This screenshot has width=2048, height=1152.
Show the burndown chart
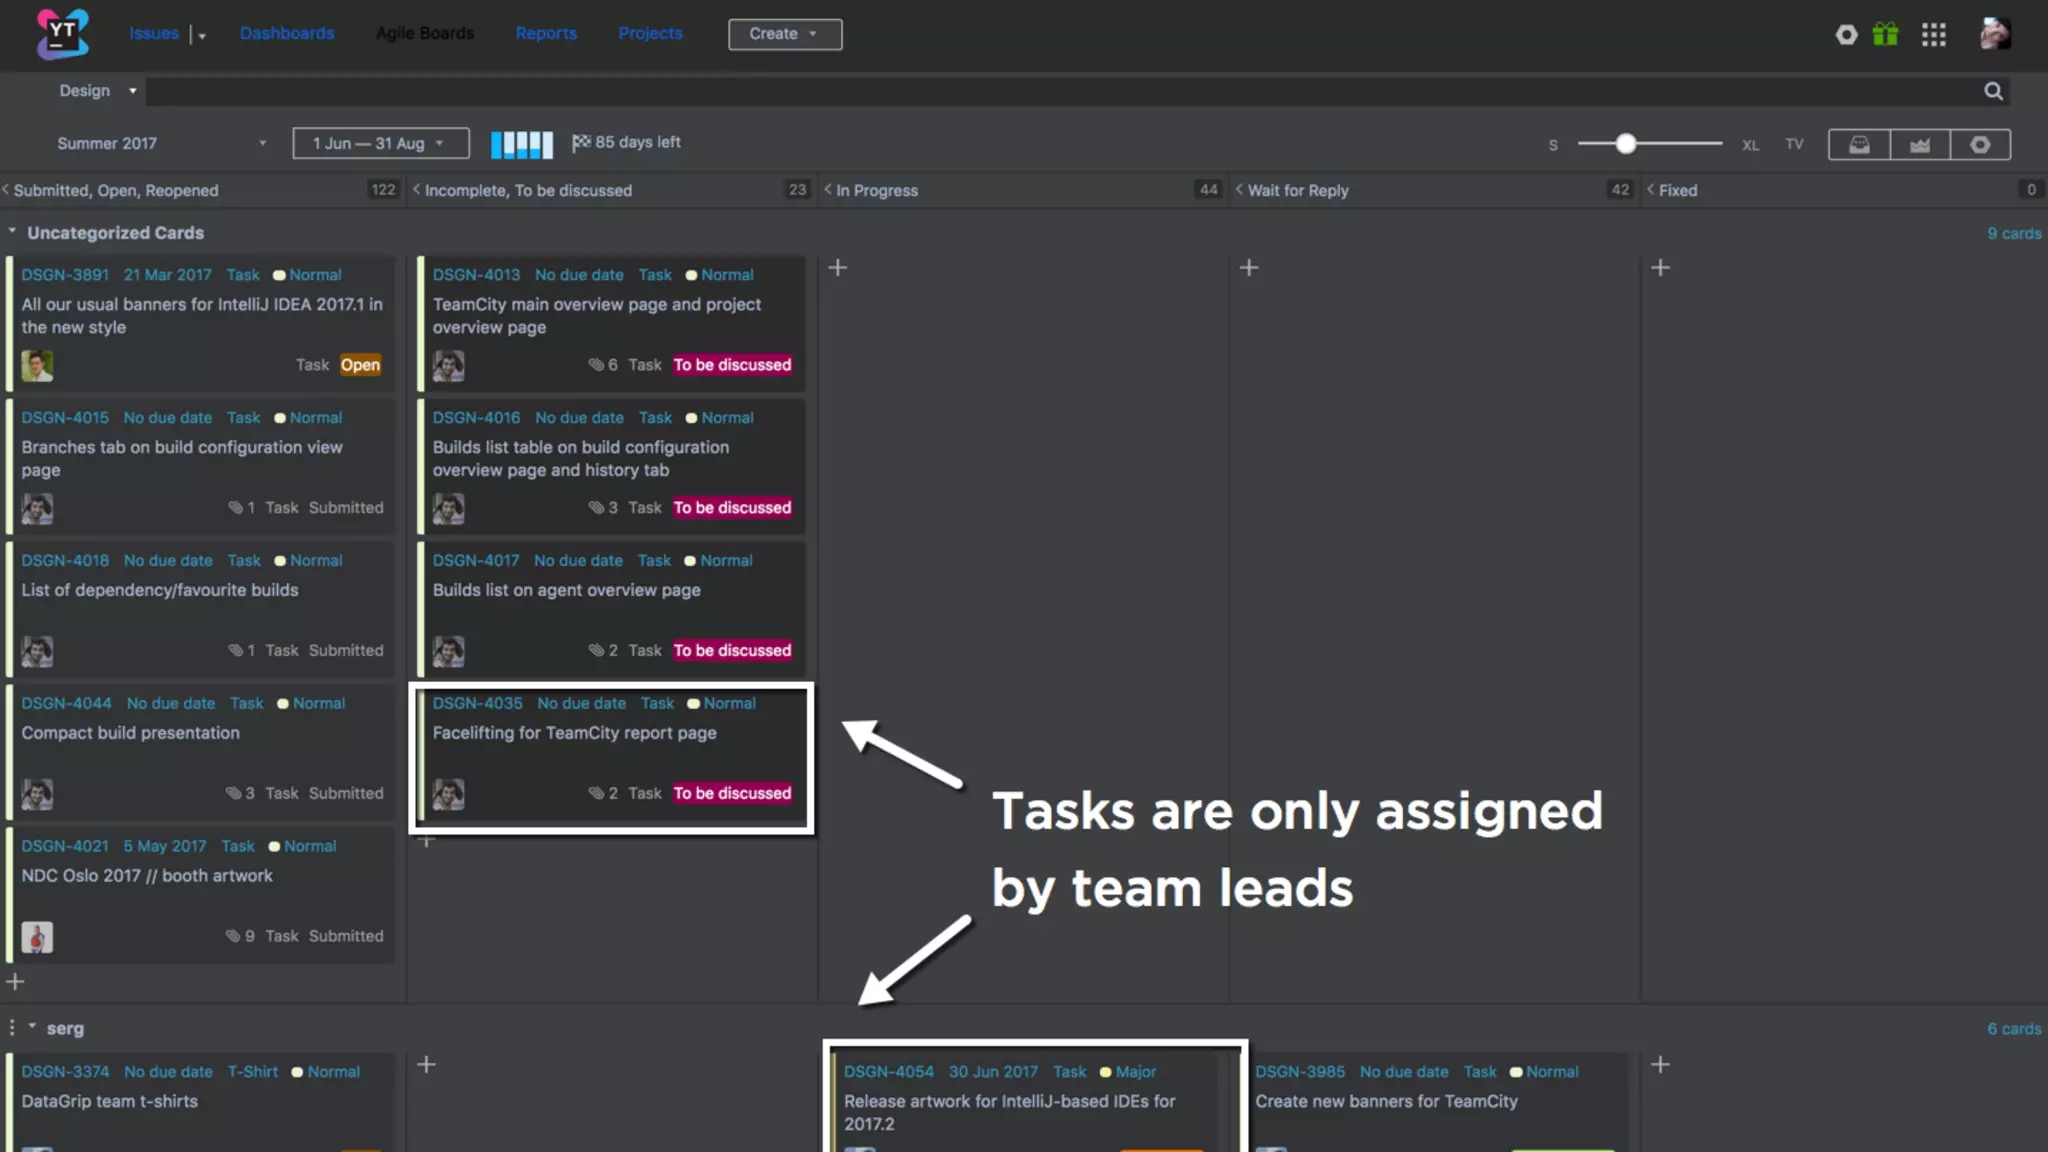pyautogui.click(x=1919, y=144)
